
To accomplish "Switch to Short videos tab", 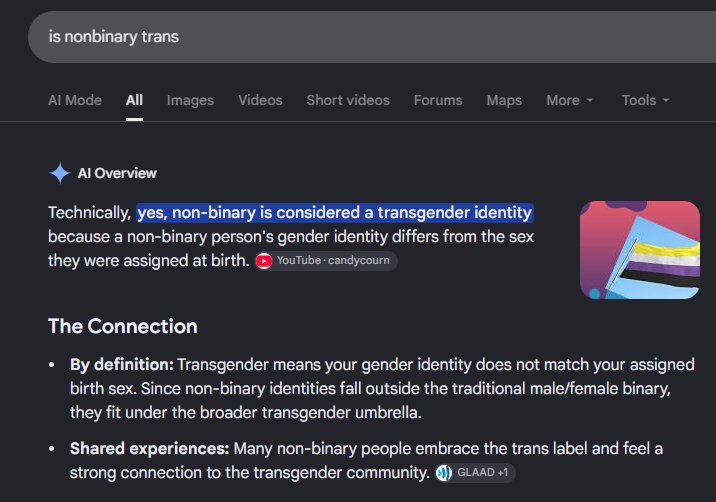I will 348,100.
